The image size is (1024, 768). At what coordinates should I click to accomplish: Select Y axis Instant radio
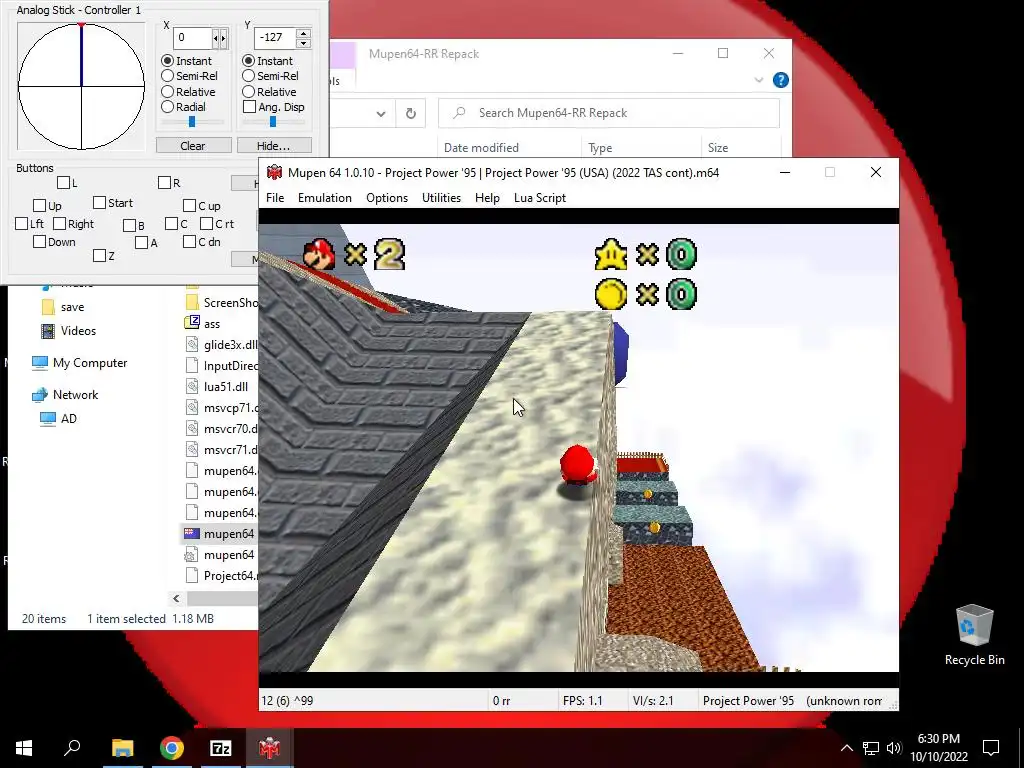[x=248, y=61]
